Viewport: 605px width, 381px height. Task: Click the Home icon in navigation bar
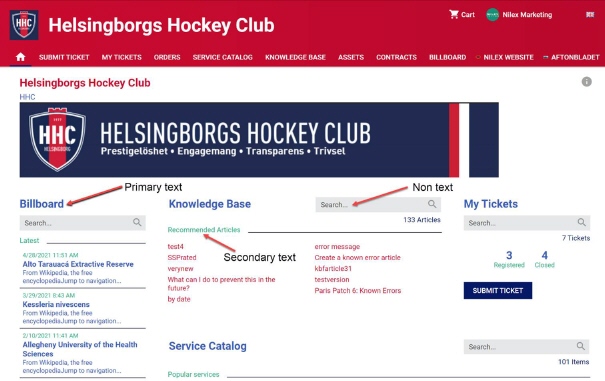click(x=20, y=57)
